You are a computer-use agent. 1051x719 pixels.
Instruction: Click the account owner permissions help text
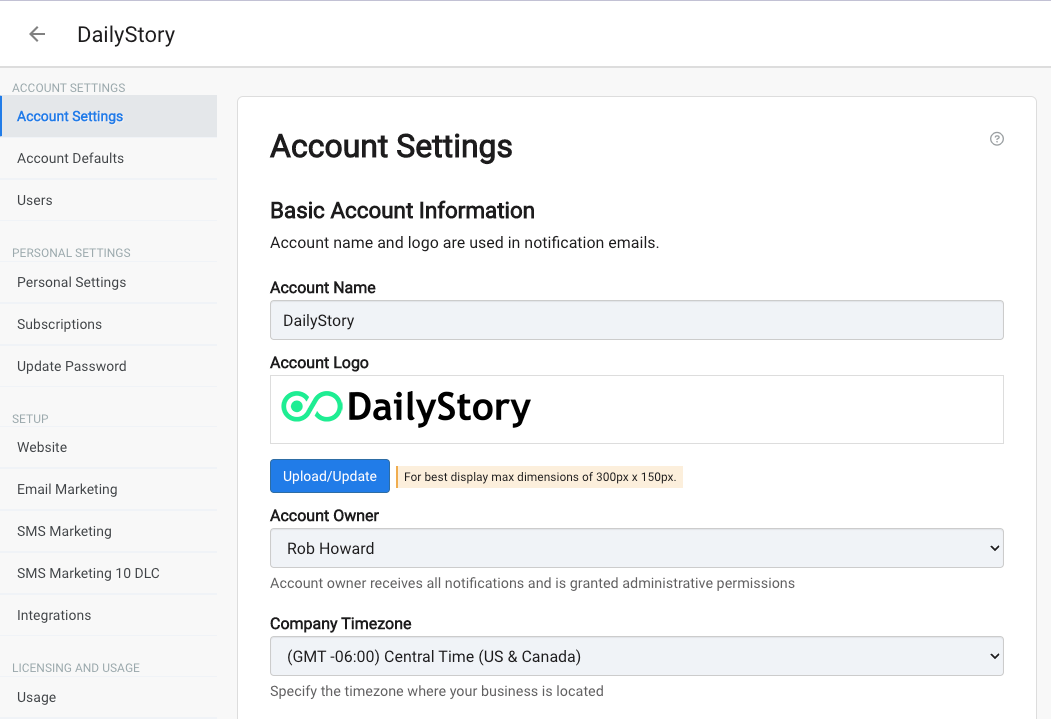[x=532, y=583]
